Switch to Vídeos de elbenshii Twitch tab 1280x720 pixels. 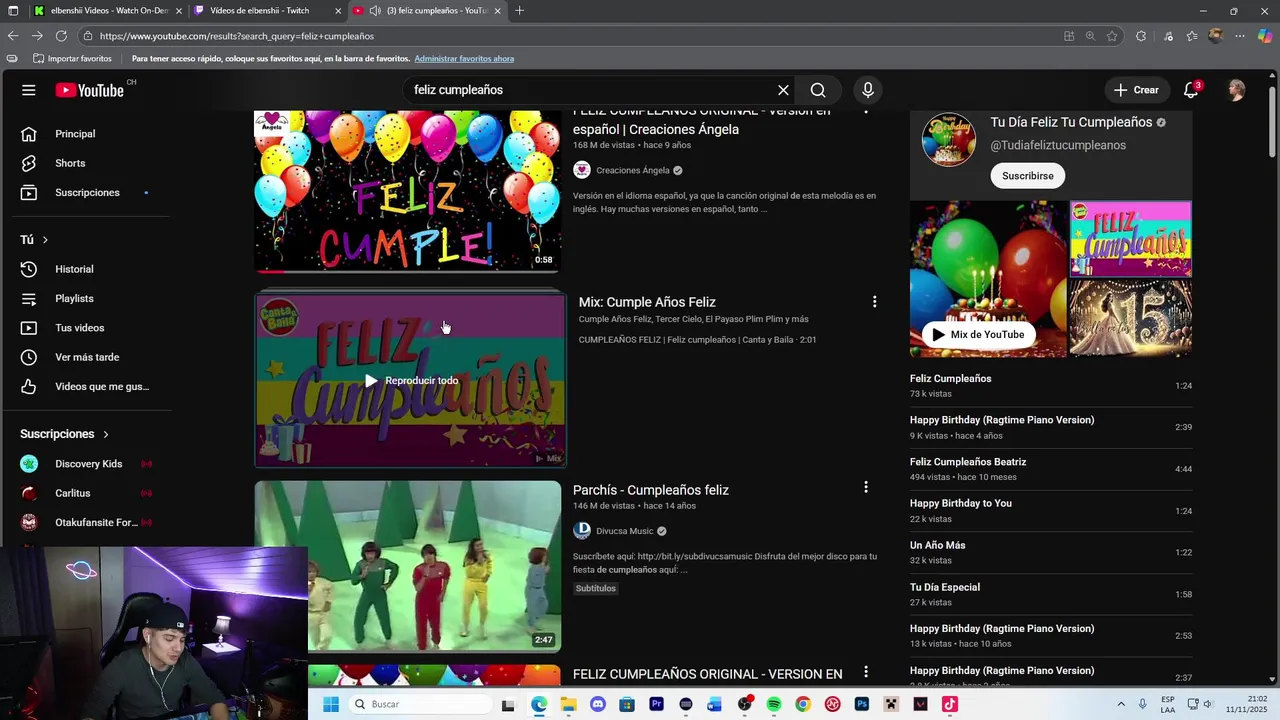(x=268, y=11)
